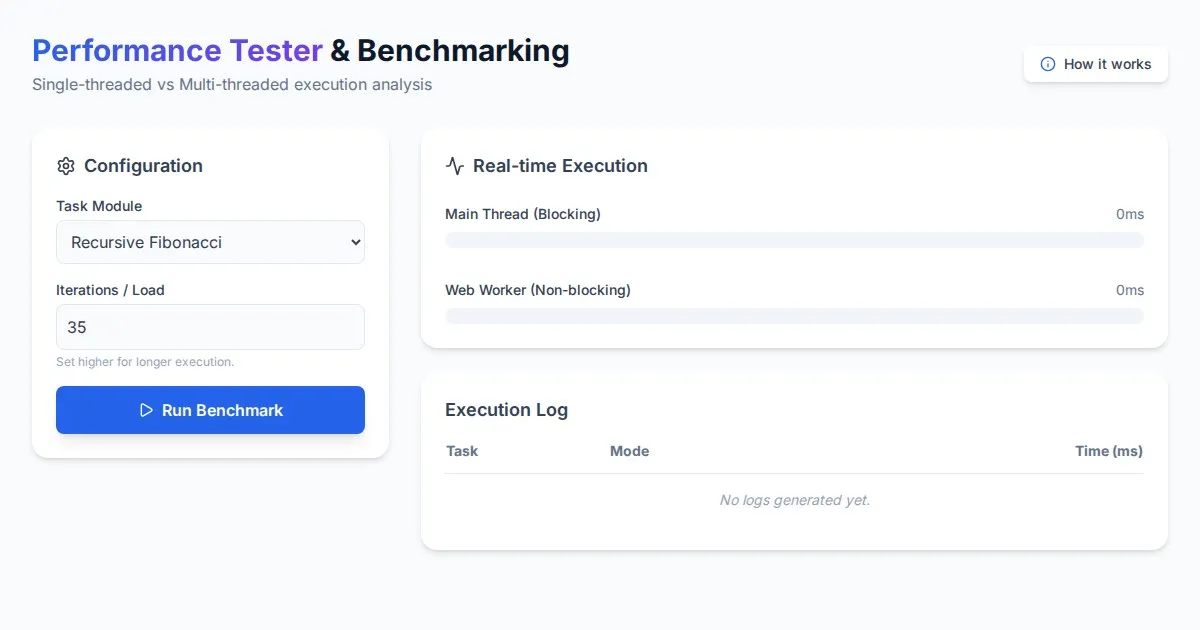Click the Main Thread 0ms time value
Viewport: 1200px width, 630px height.
point(1129,214)
